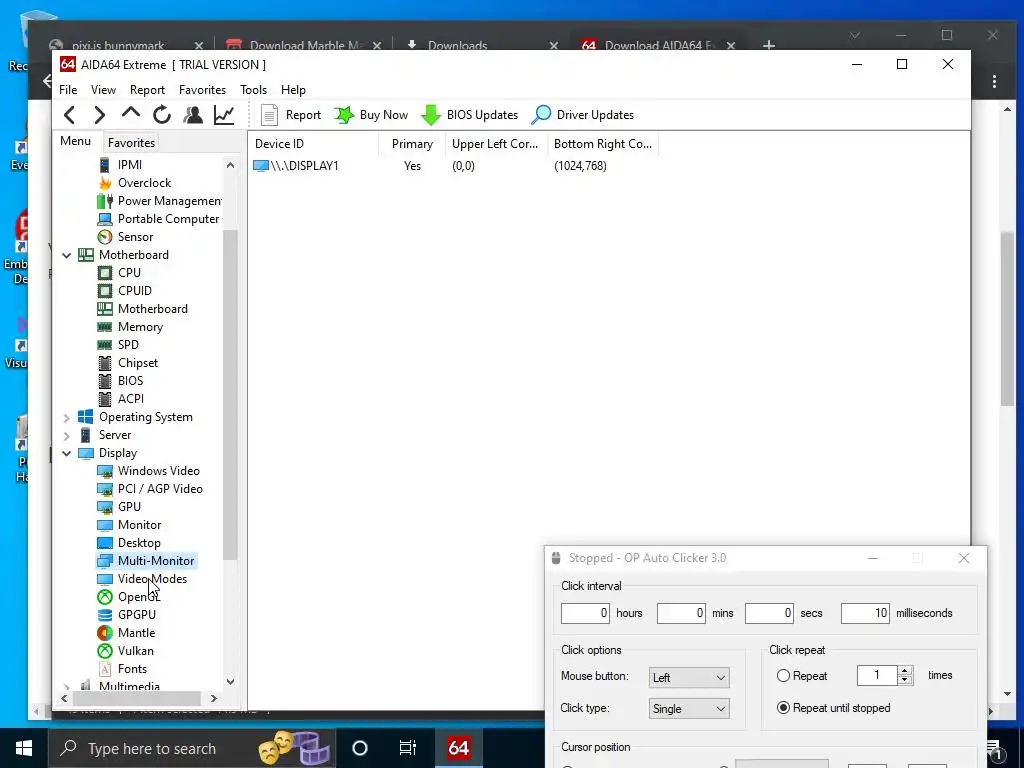Open the user profile toolbar icon
The image size is (1024, 768).
click(193, 115)
